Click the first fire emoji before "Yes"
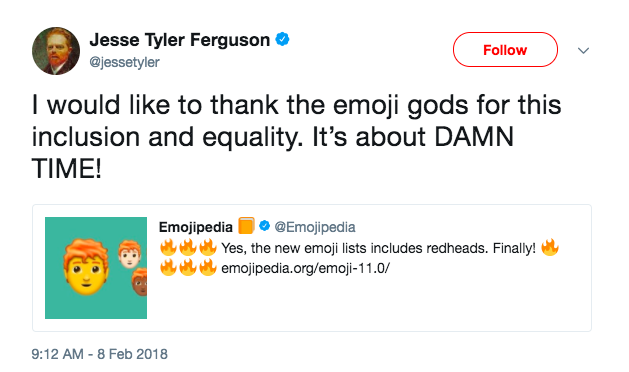The height and width of the screenshot is (372, 629). coord(168,248)
